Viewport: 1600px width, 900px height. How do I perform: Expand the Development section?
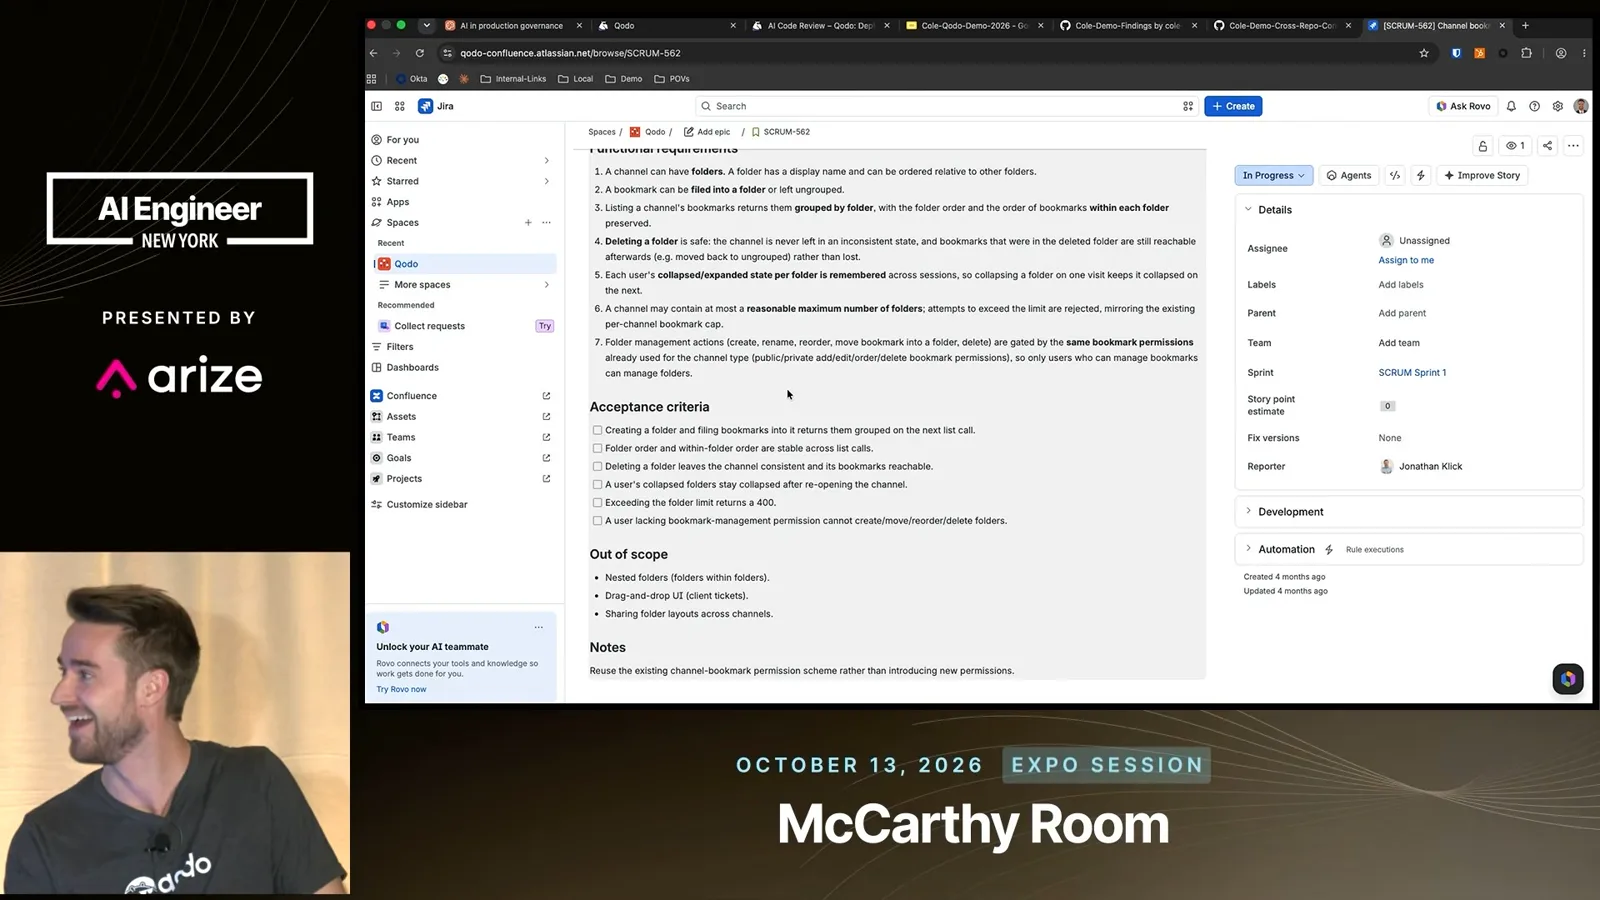[1248, 511]
